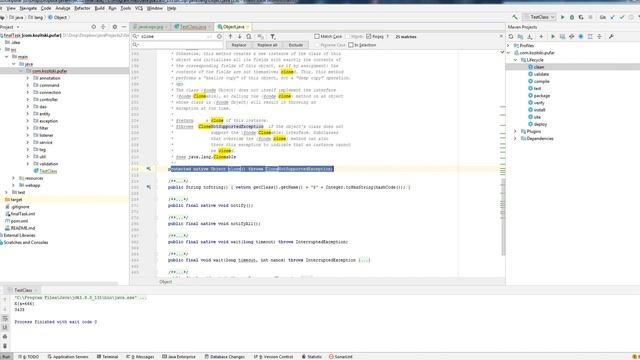The width and height of the screenshot is (640, 360).
Task: Click override gutter icon beside toString method
Action: tap(149, 187)
